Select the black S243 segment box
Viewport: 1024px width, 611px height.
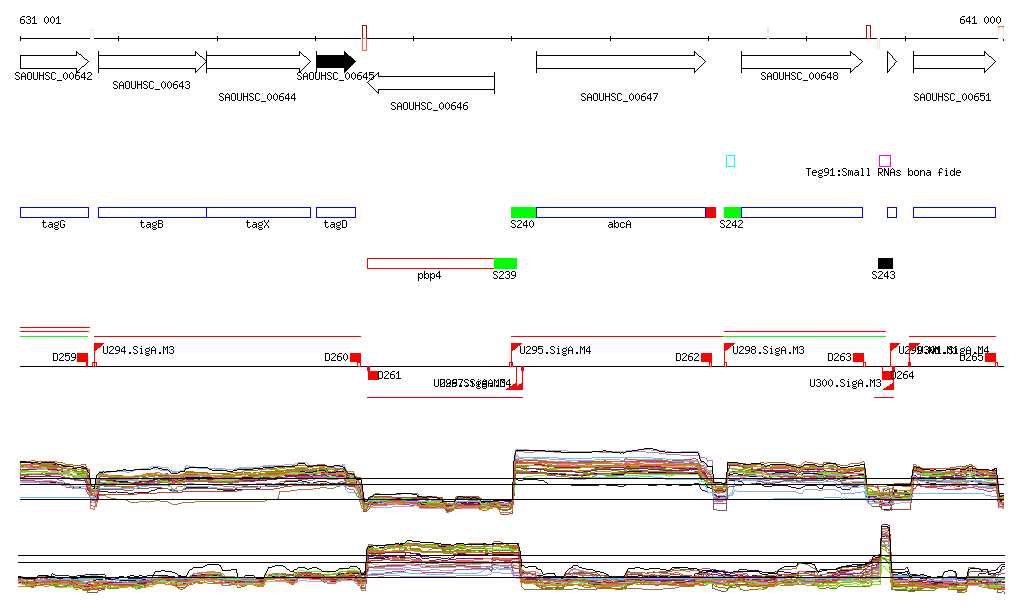click(885, 263)
